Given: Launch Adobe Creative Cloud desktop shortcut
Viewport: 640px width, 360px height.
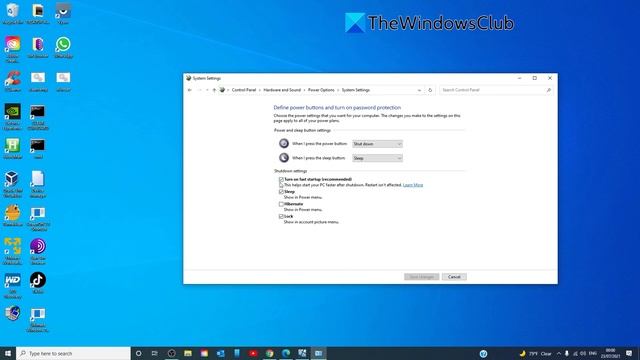Looking at the screenshot, I should pyautogui.click(x=13, y=49).
